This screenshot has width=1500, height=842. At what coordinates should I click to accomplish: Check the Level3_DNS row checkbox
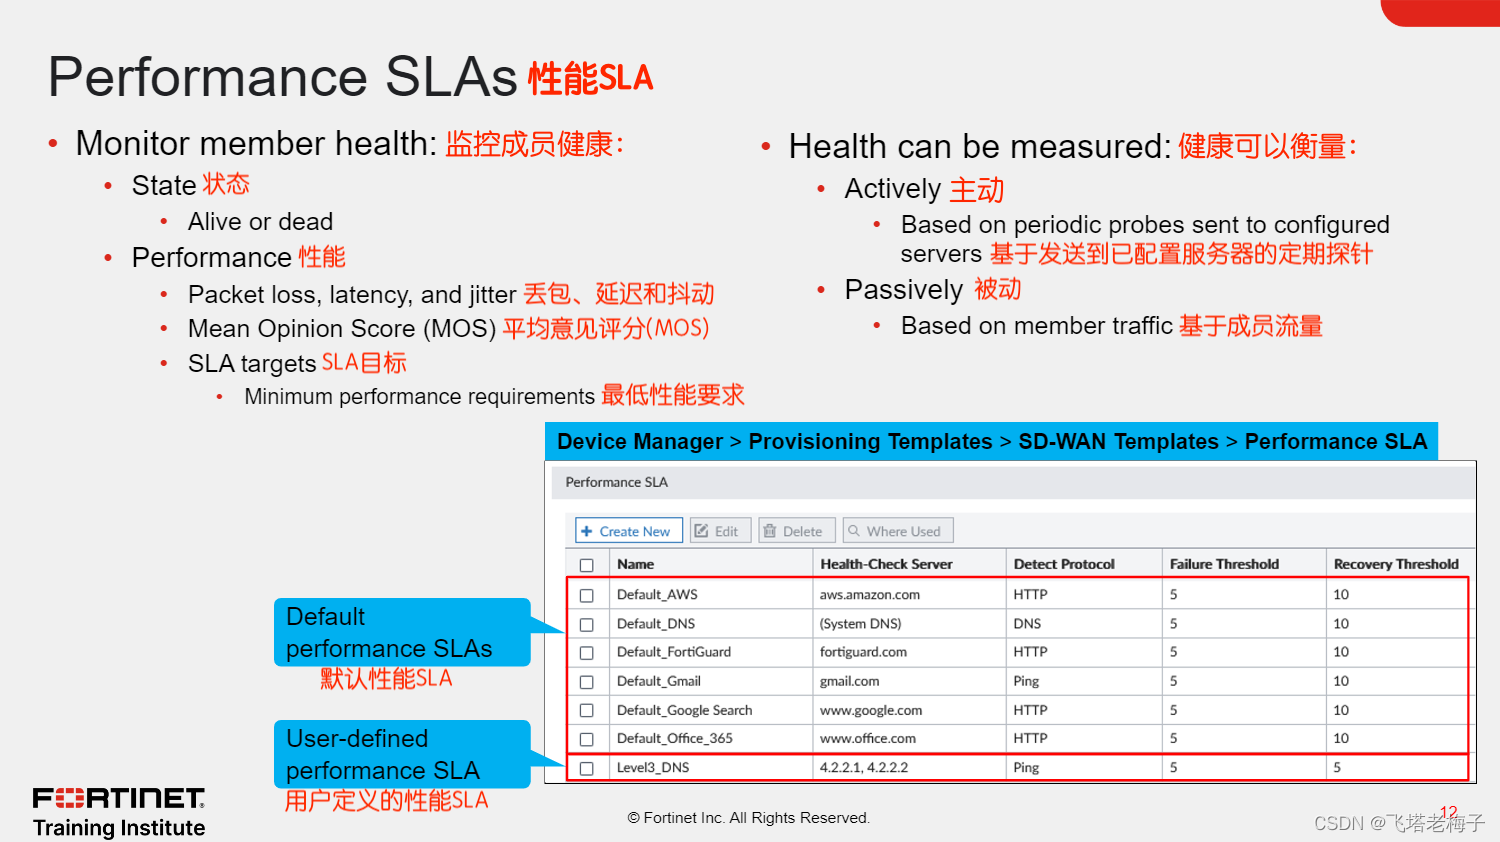(587, 768)
